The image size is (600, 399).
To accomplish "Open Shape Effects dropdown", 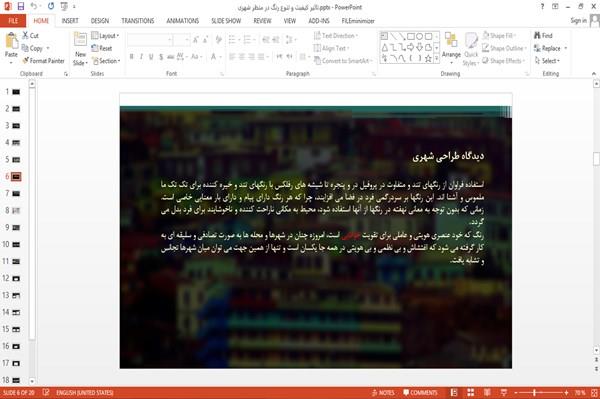I will (x=503, y=61).
